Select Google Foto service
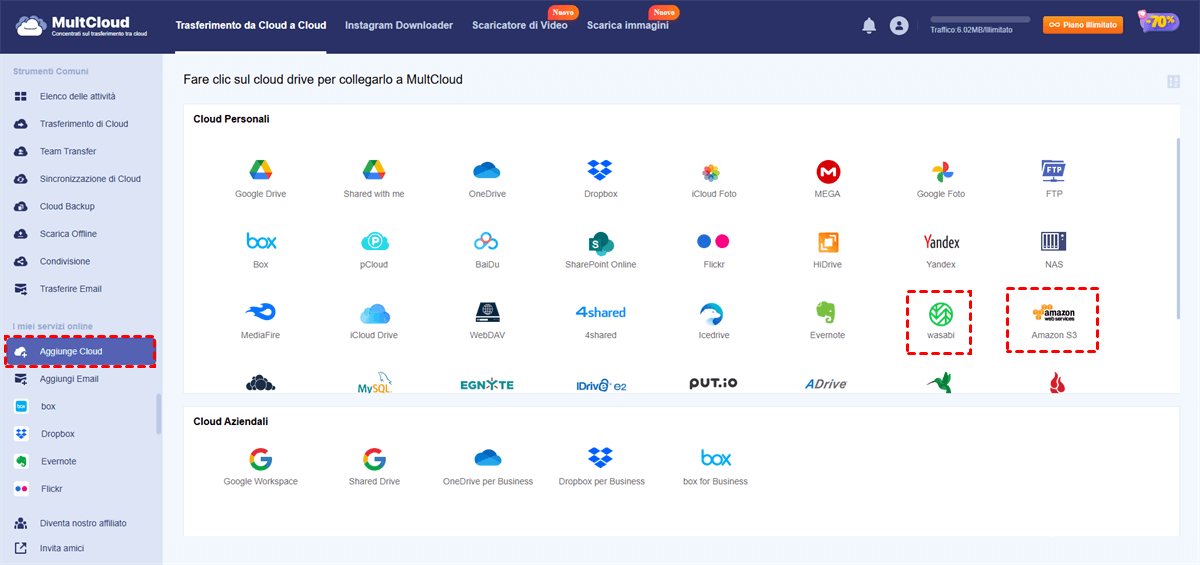Screen dimensions: 1200x565 click(941, 179)
